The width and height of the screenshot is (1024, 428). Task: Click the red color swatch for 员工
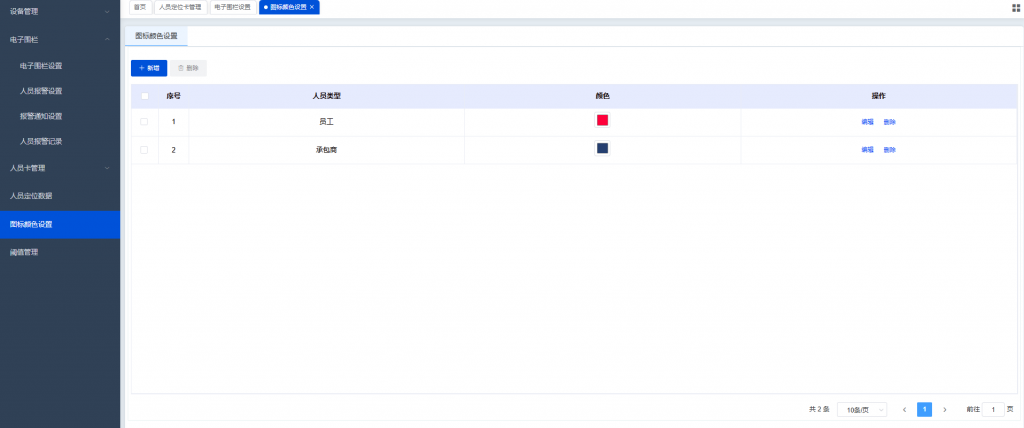tap(602, 120)
